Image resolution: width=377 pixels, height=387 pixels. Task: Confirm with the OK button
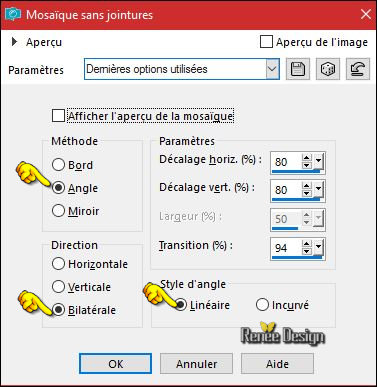click(x=115, y=363)
